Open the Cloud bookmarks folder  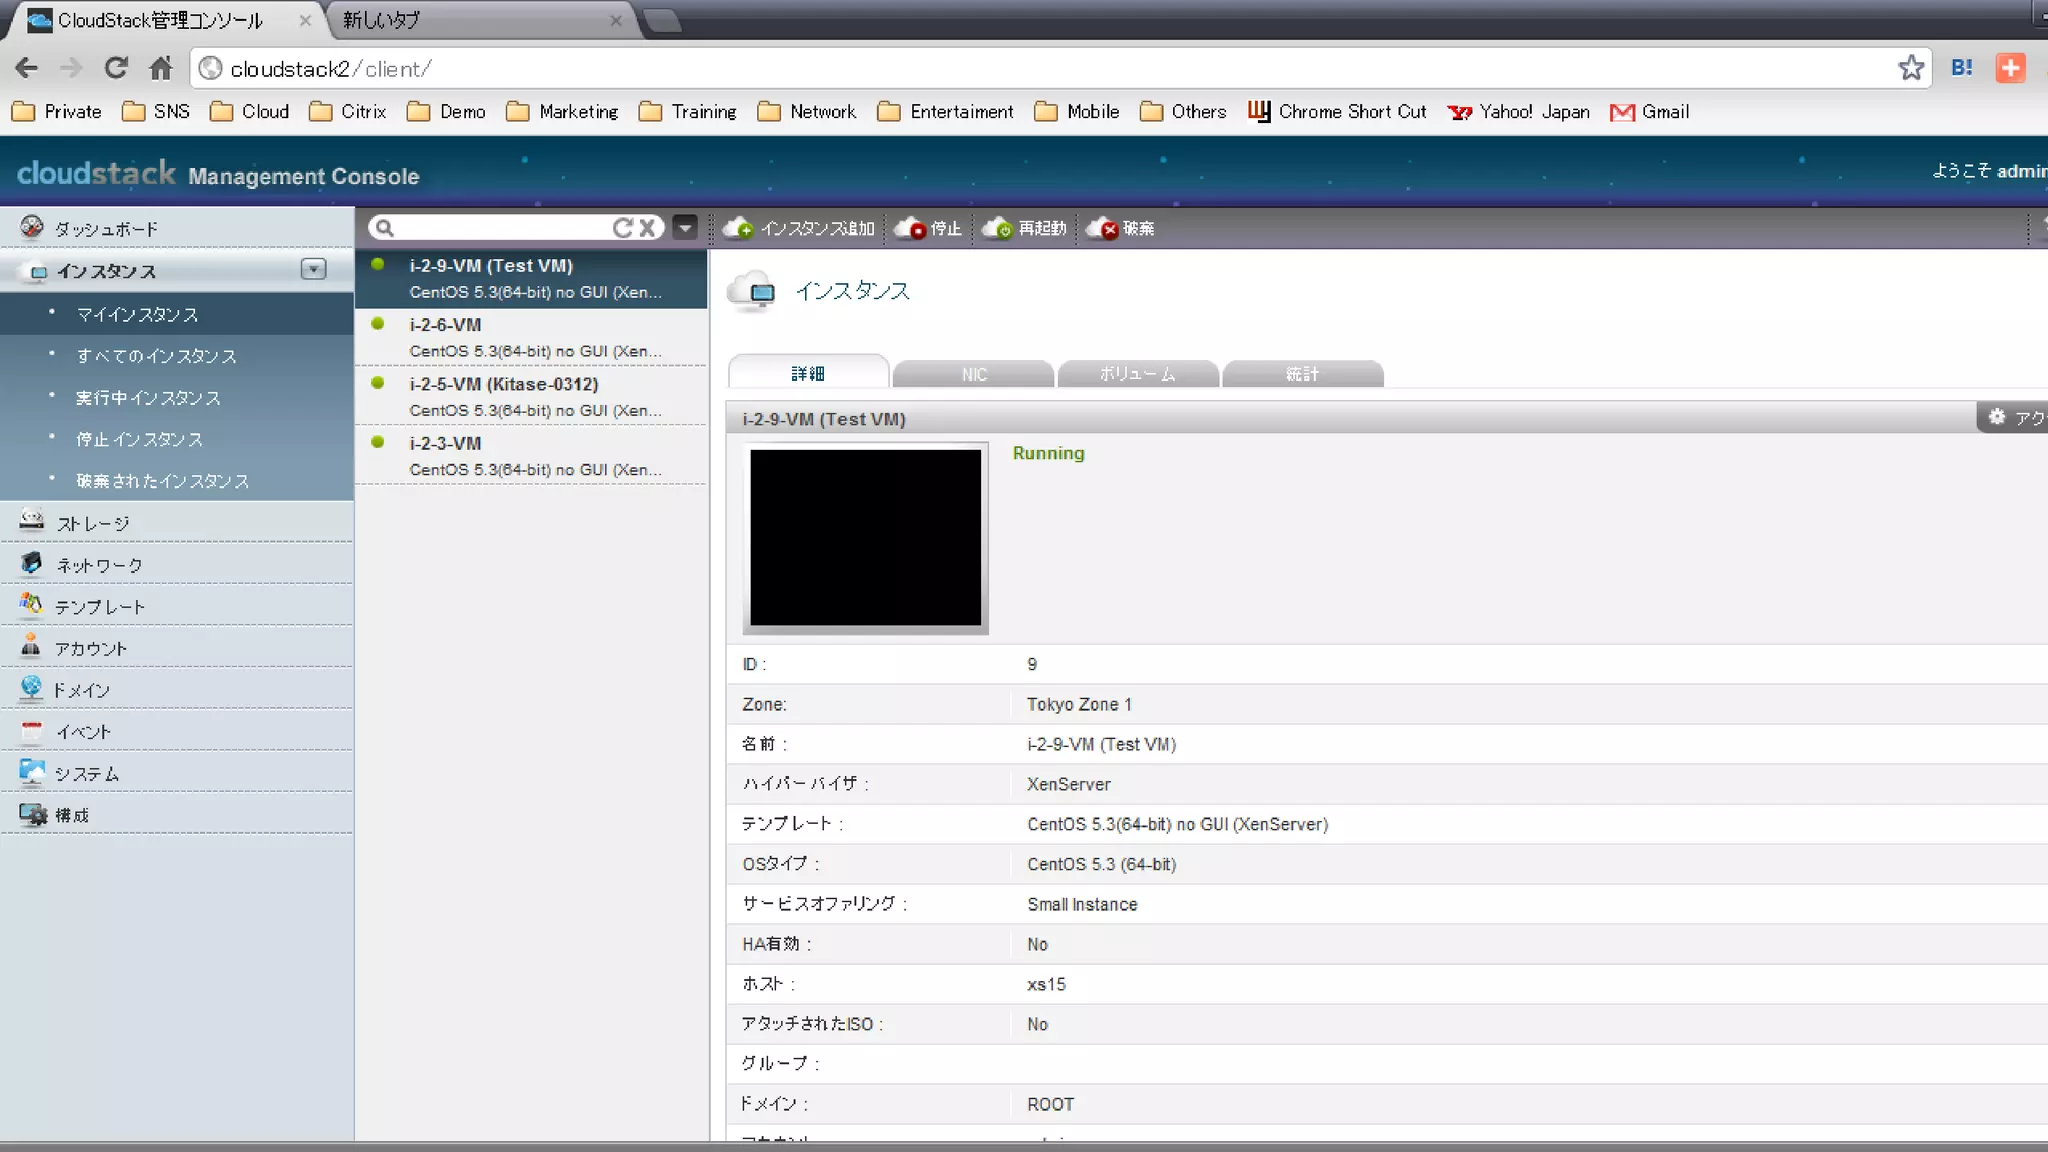tap(250, 111)
